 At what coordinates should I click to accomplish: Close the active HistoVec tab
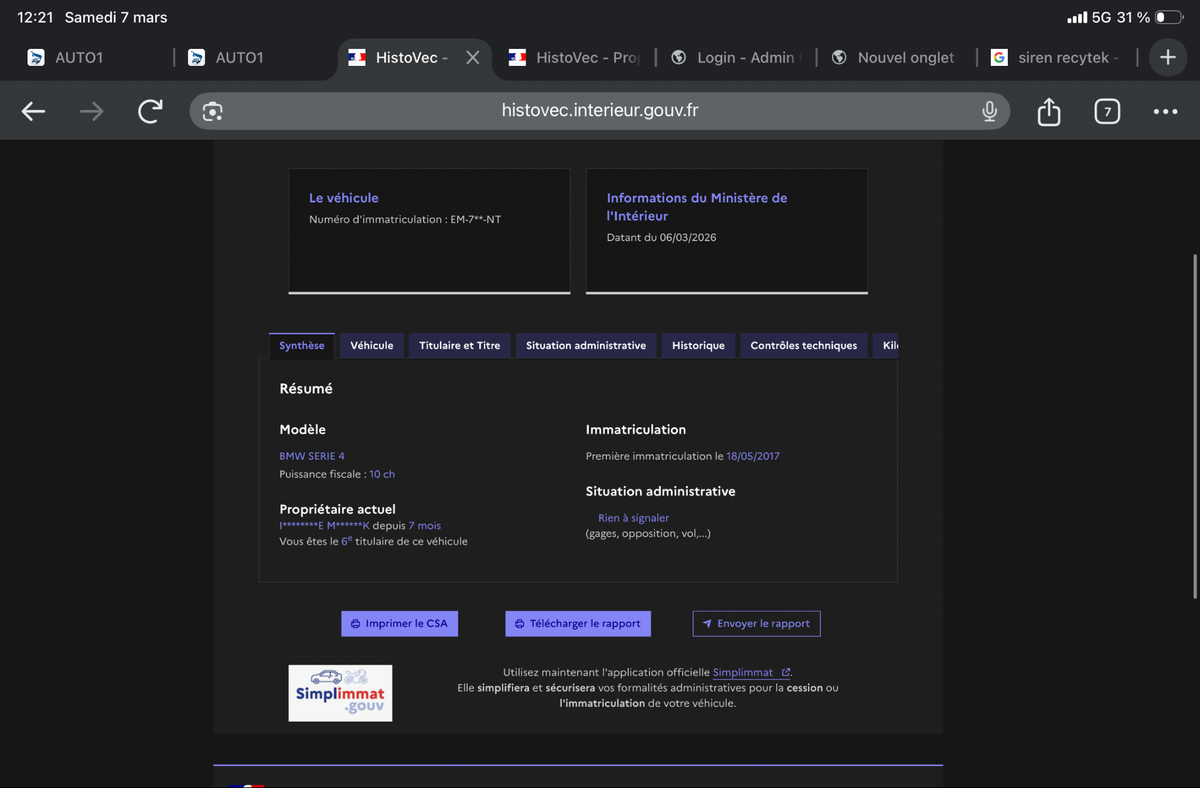473,58
